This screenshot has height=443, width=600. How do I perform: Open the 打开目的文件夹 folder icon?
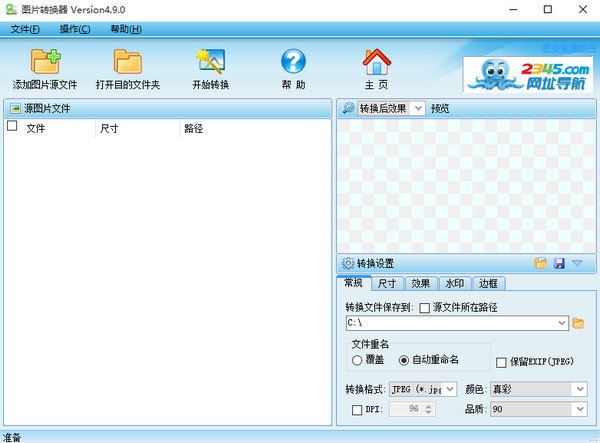point(127,62)
